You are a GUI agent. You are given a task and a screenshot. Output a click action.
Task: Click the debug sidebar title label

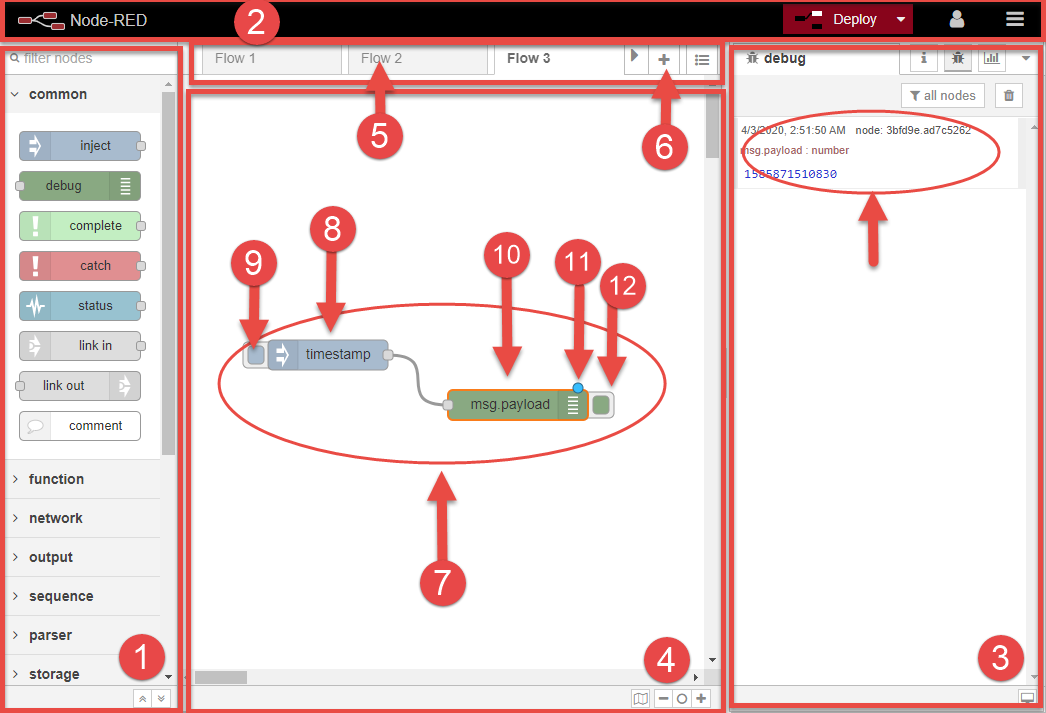click(x=784, y=59)
